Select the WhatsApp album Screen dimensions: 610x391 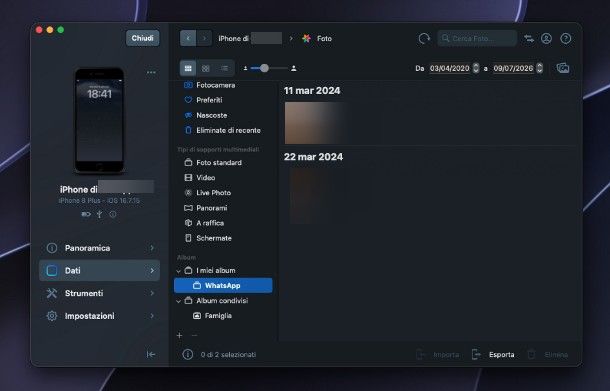pyautogui.click(x=223, y=286)
